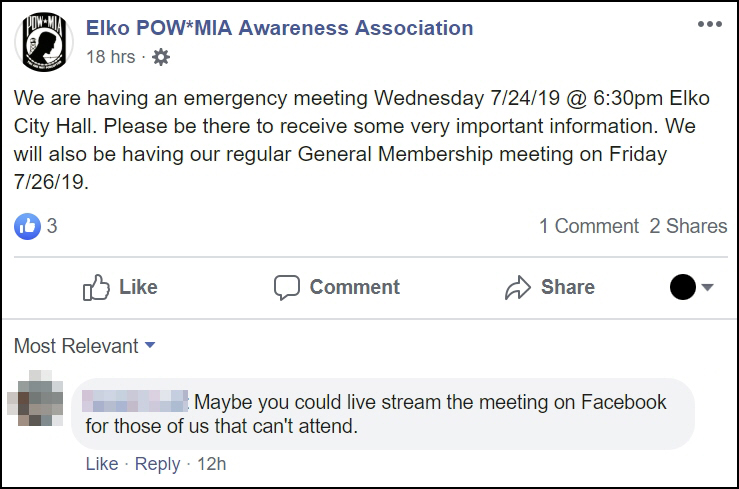This screenshot has height=489, width=739.
Task: Click the black circle profile selector
Action: 682,287
